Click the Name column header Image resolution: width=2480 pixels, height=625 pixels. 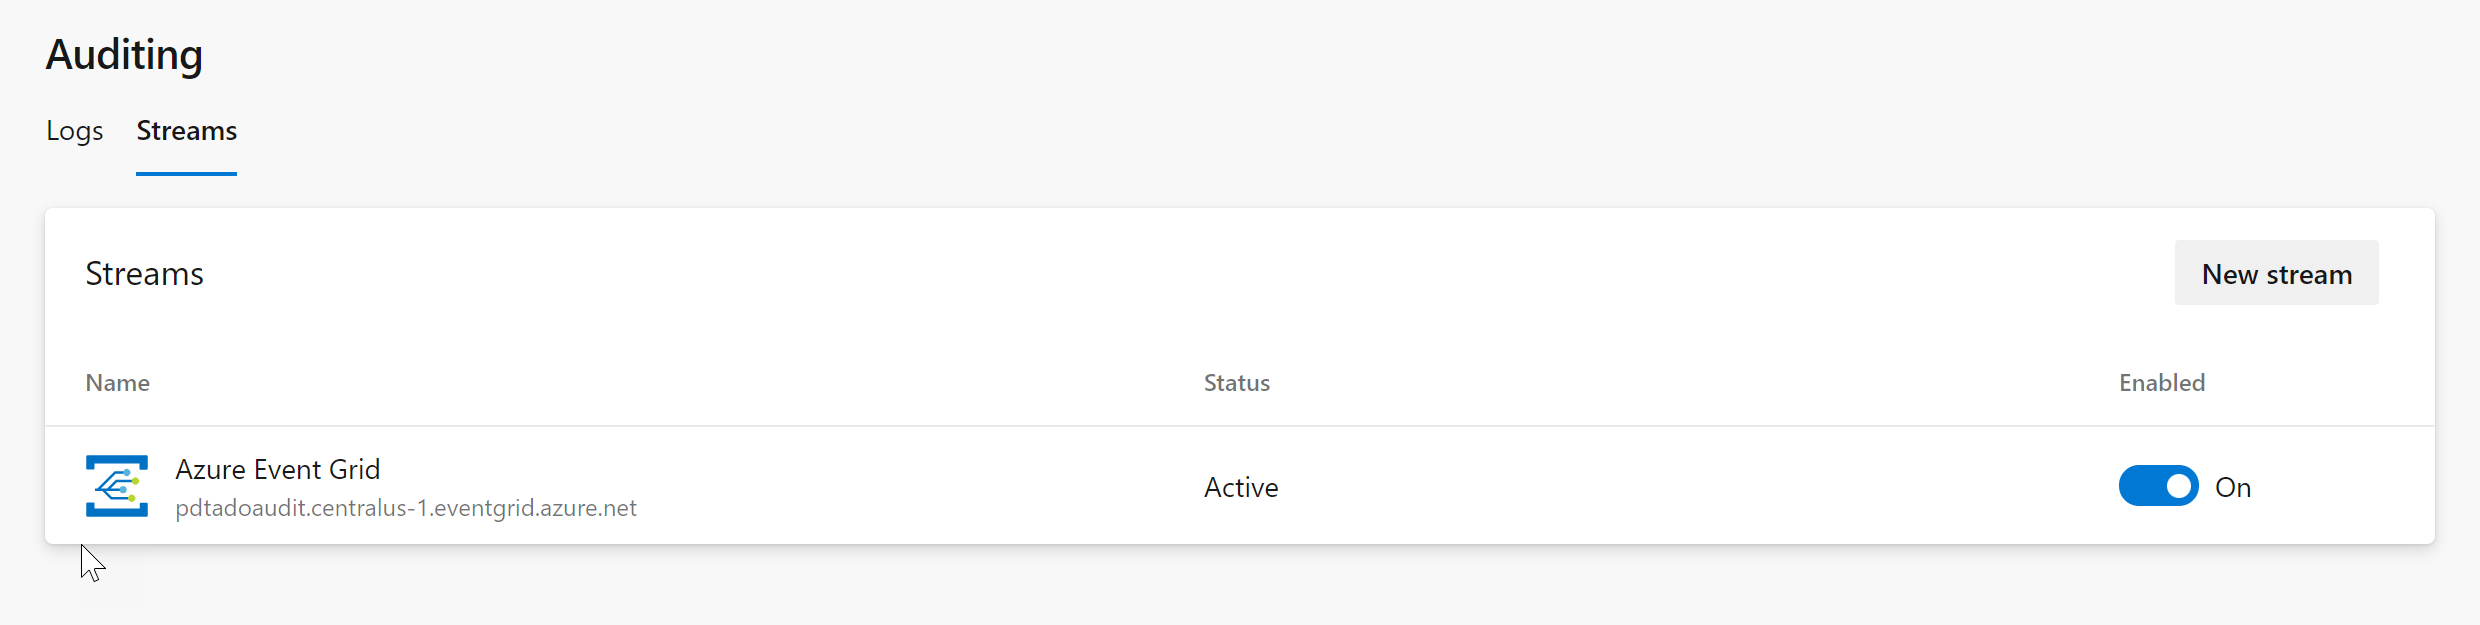(117, 383)
